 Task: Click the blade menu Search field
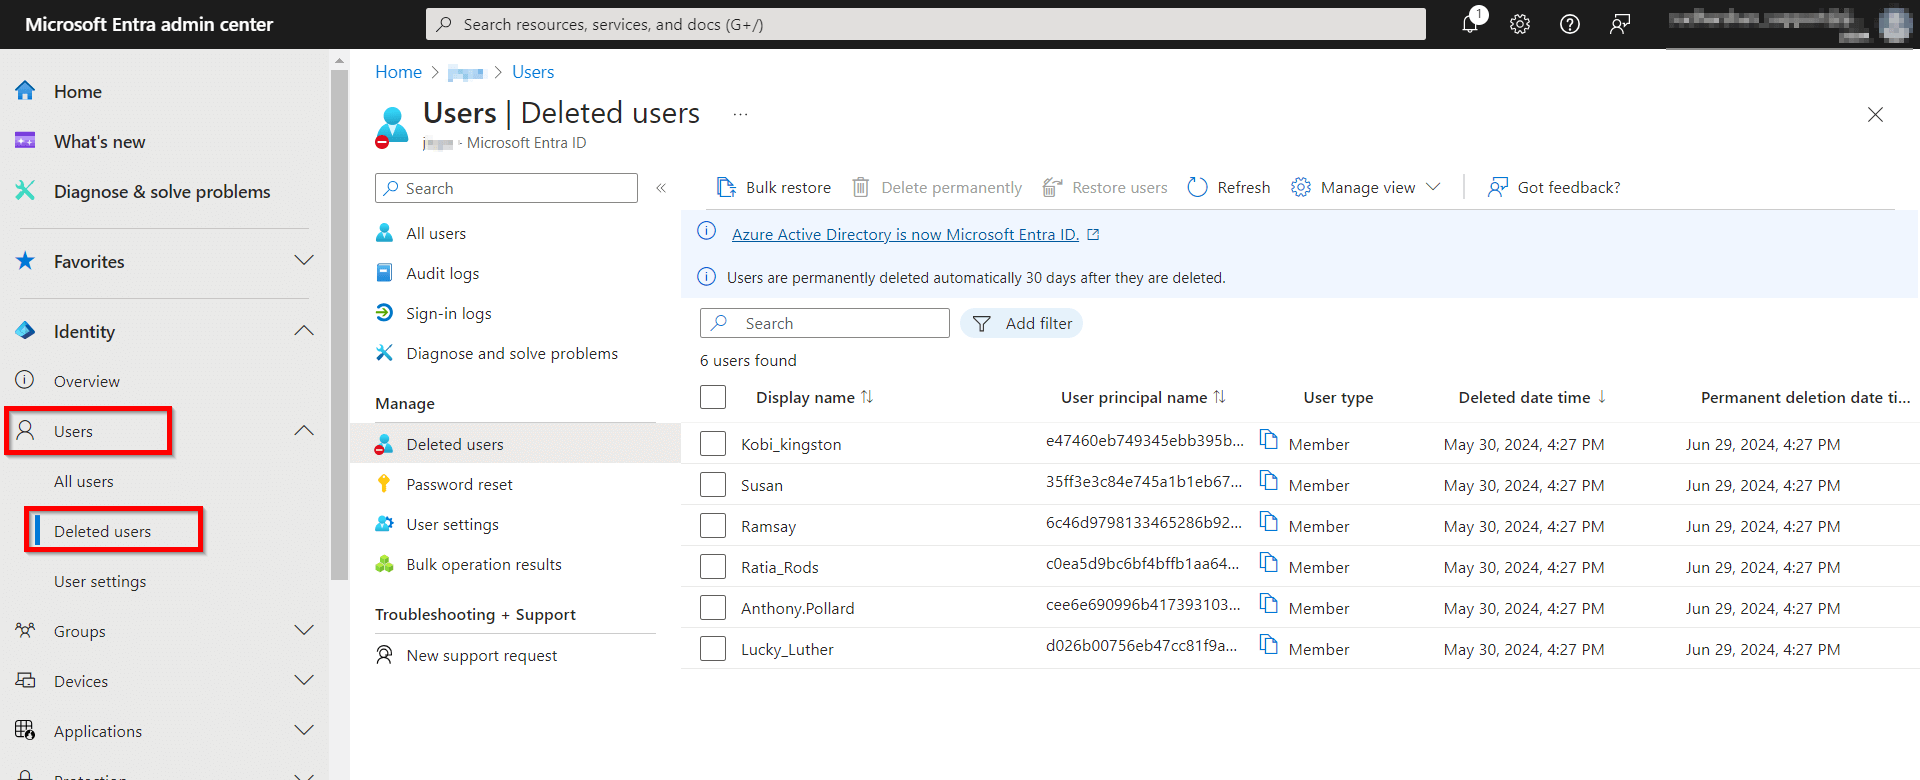[x=506, y=188]
